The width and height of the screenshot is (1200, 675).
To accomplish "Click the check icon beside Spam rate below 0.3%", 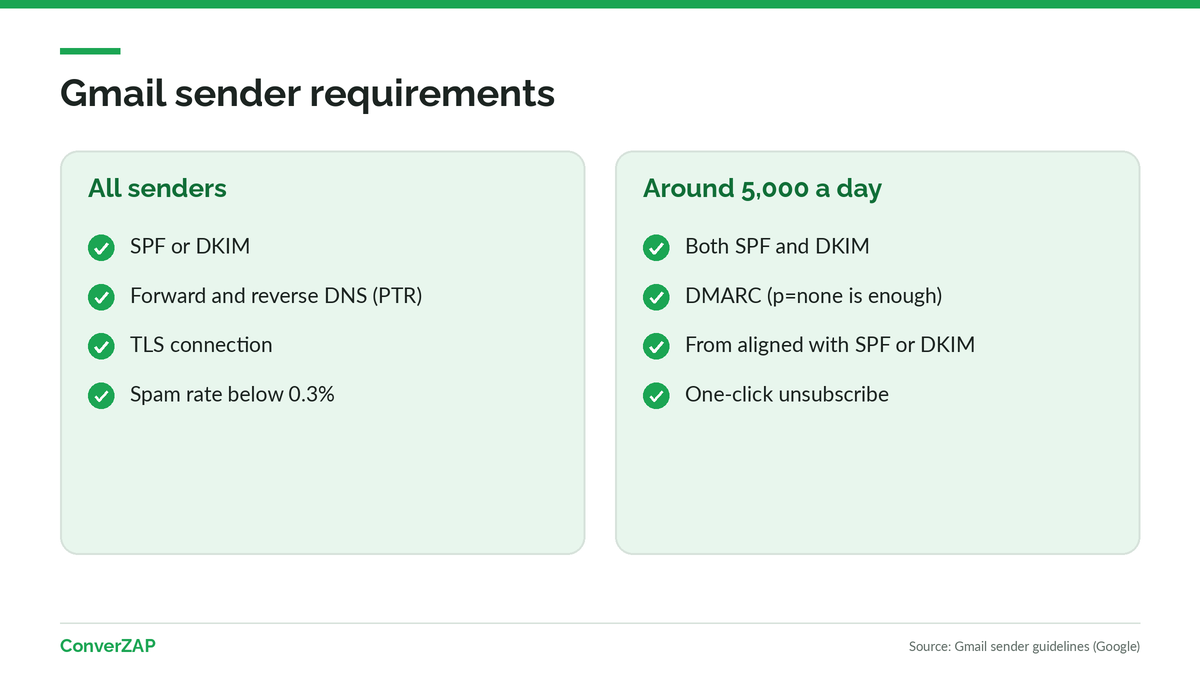I will tap(101, 396).
